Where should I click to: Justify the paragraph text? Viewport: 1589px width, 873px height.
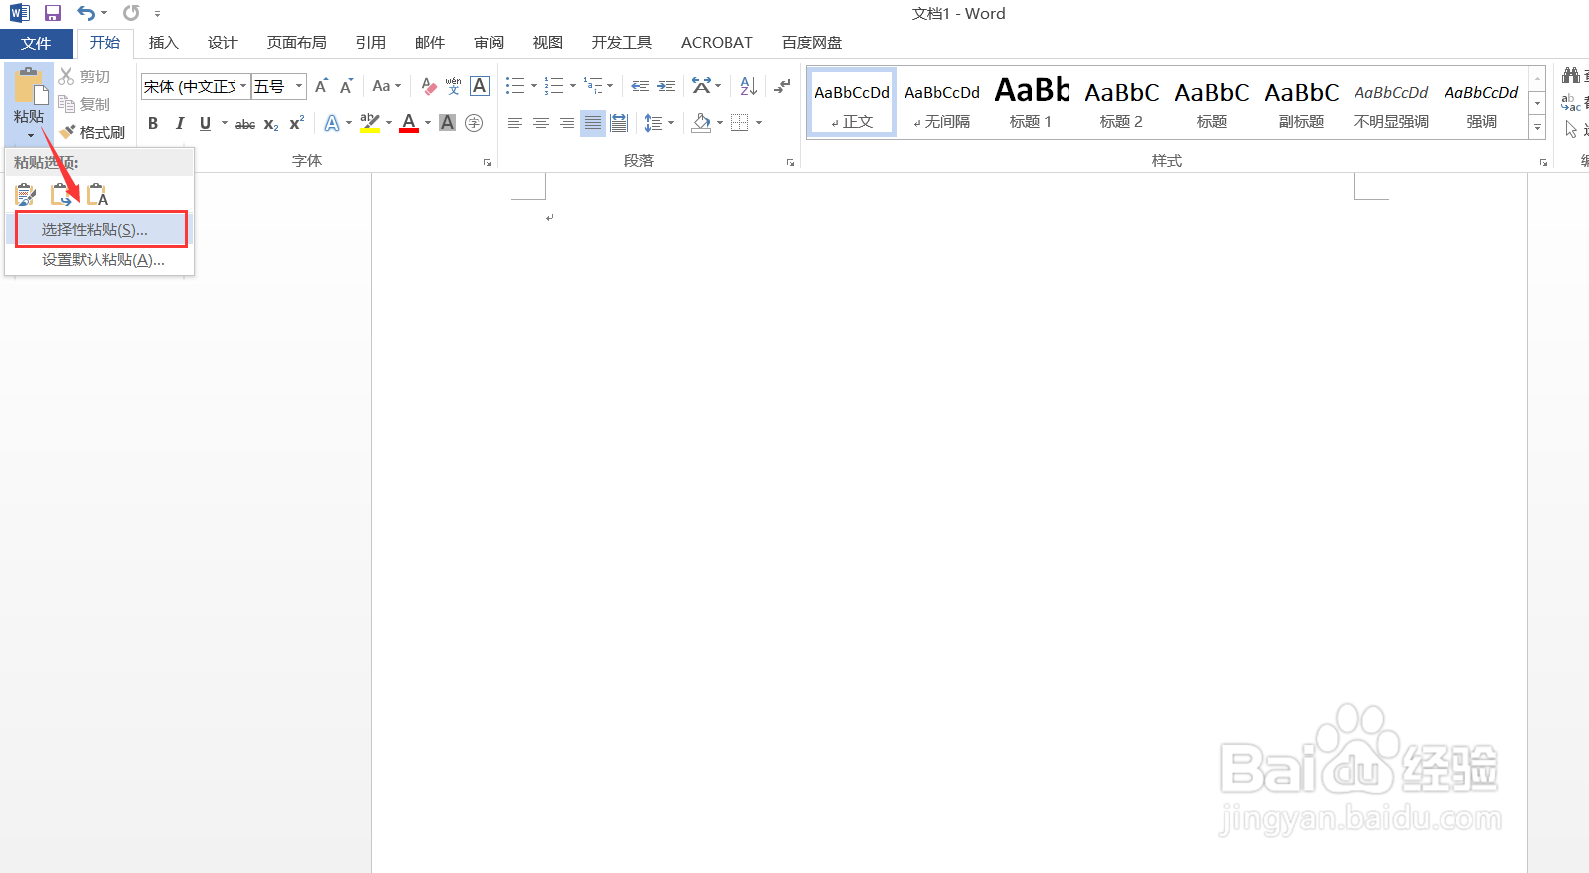tap(593, 123)
